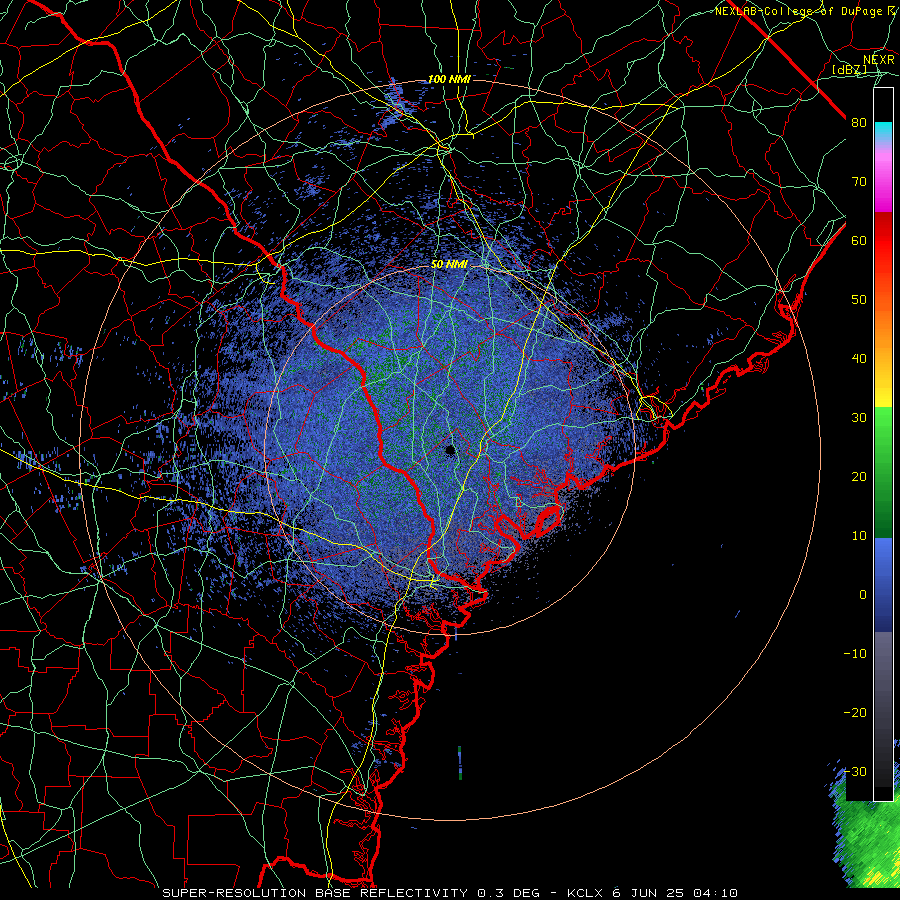Image resolution: width=900 pixels, height=900 pixels.
Task: Click the SUPER-RESOLUTION BASE REFLECTIVITY caption text
Action: (315, 893)
